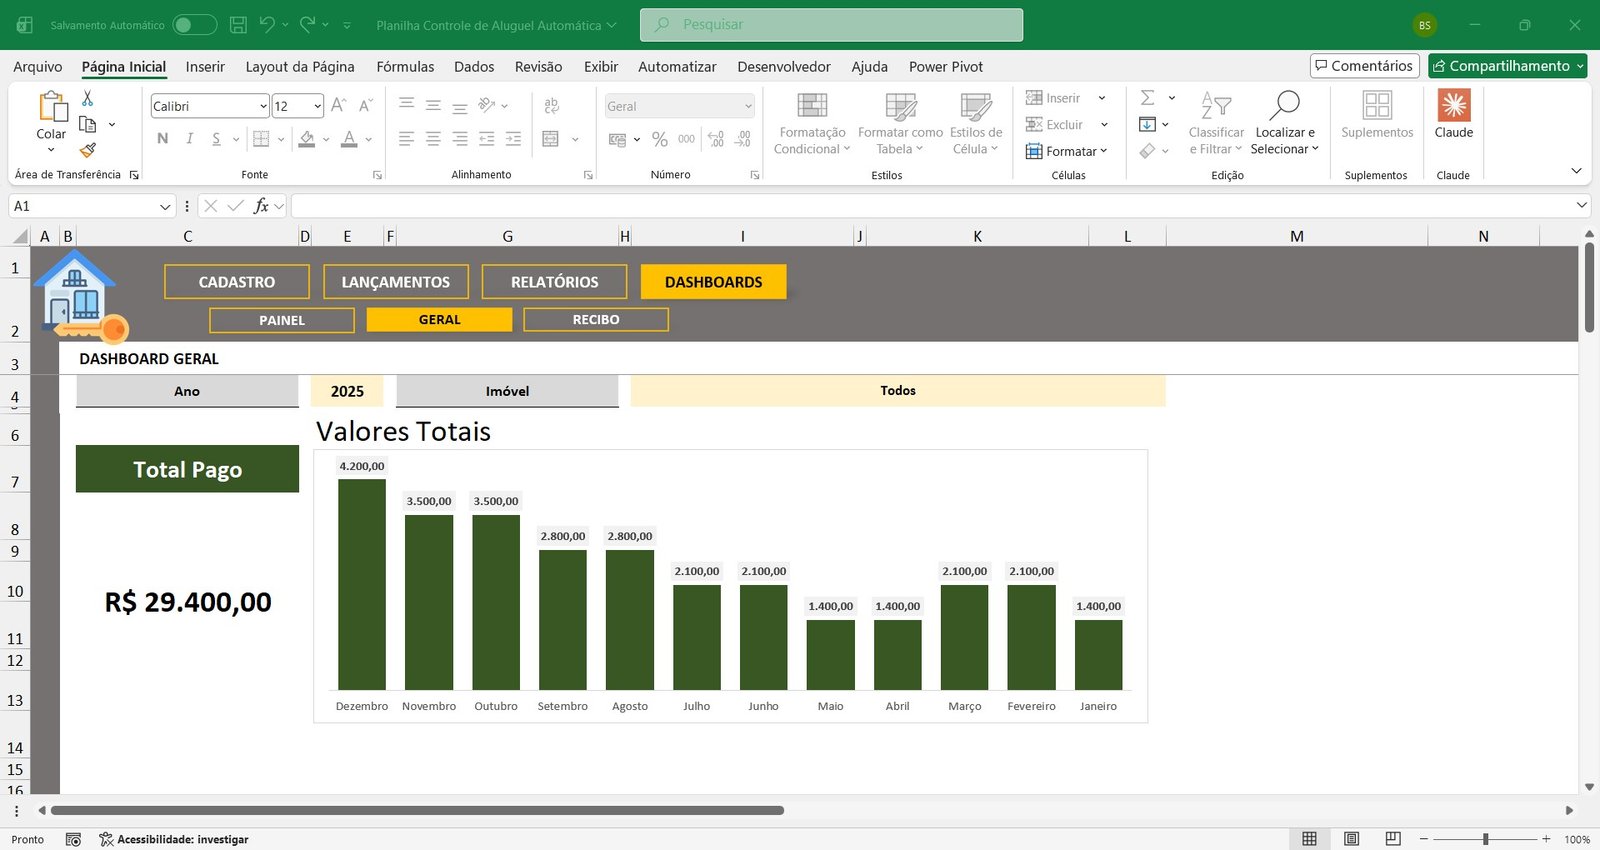Viewport: 1600px width, 850px height.
Task: Click the Insert Function fx icon
Action: 261,206
